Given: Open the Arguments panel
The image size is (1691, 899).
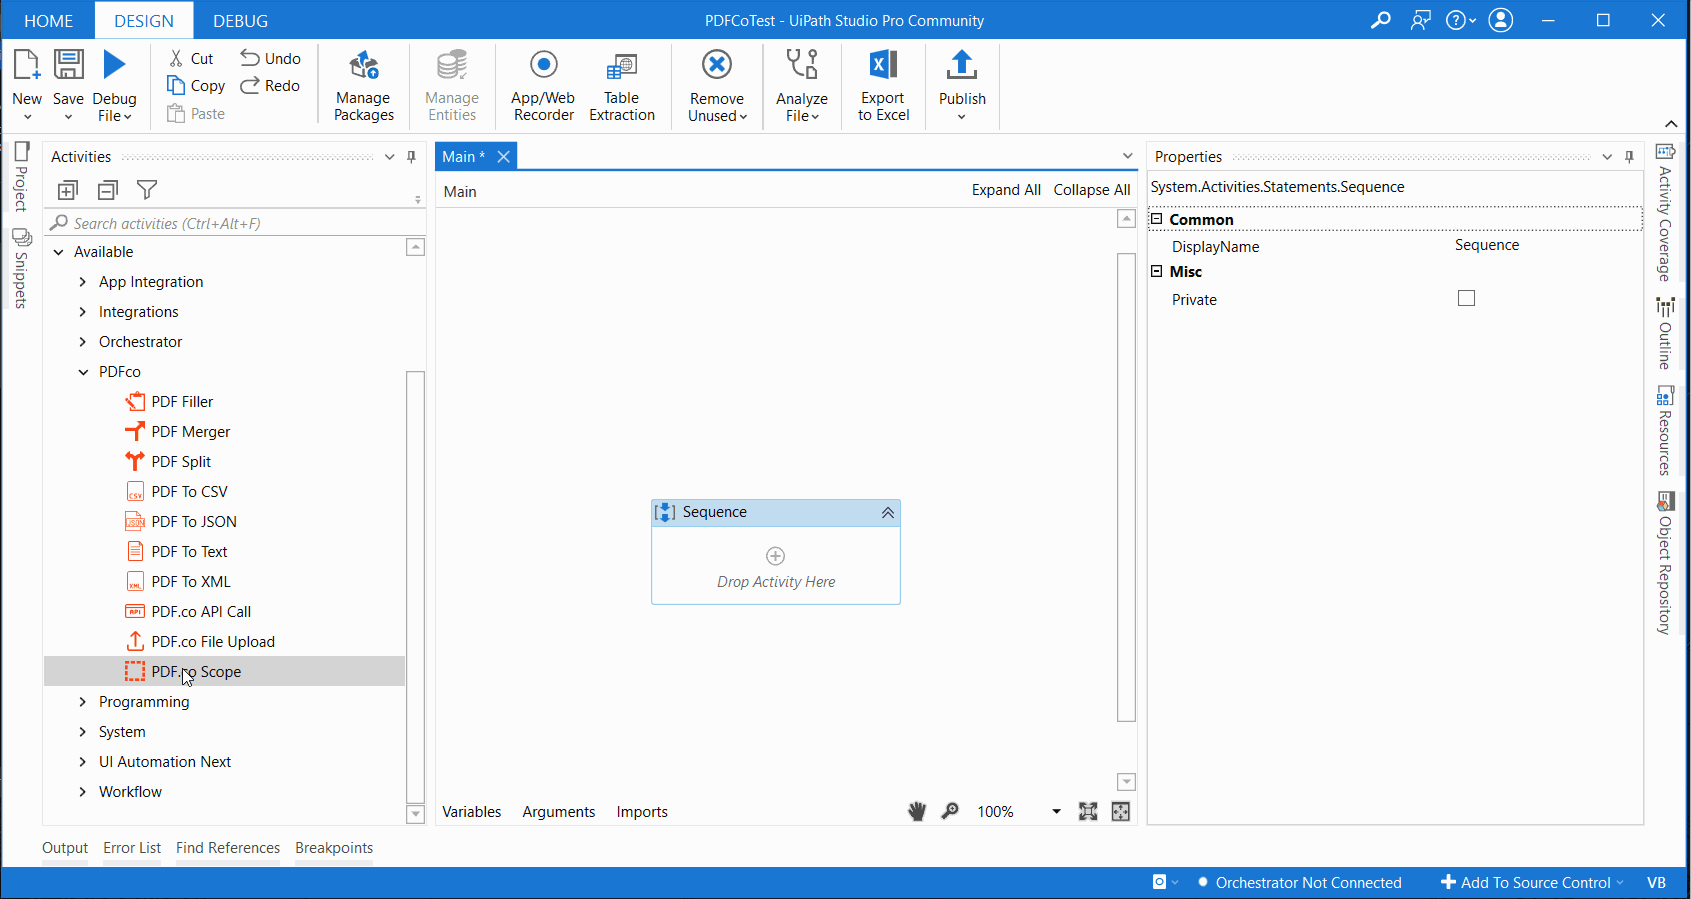Looking at the screenshot, I should click(x=559, y=812).
